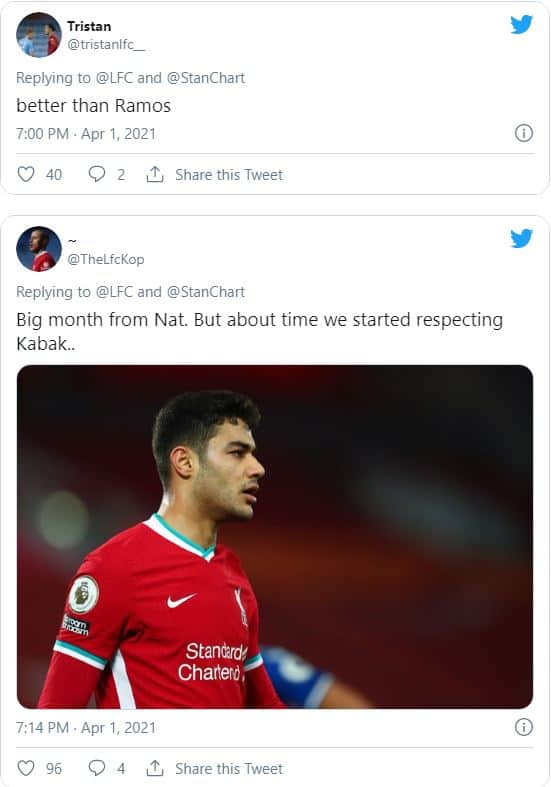Click 'Share this Tweet' on Tristan's tweet
The image size is (551, 787).
tap(229, 175)
